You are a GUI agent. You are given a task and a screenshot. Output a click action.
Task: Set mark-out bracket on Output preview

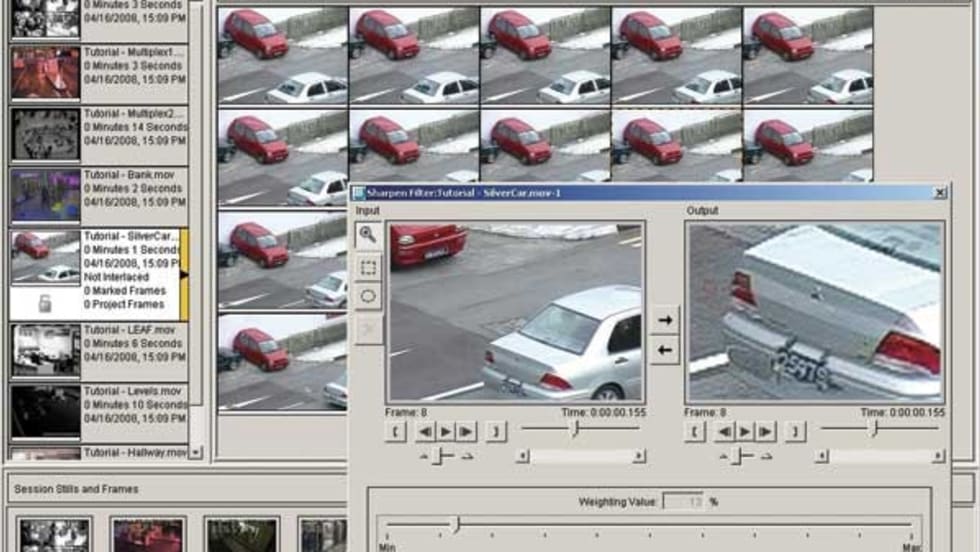795,432
